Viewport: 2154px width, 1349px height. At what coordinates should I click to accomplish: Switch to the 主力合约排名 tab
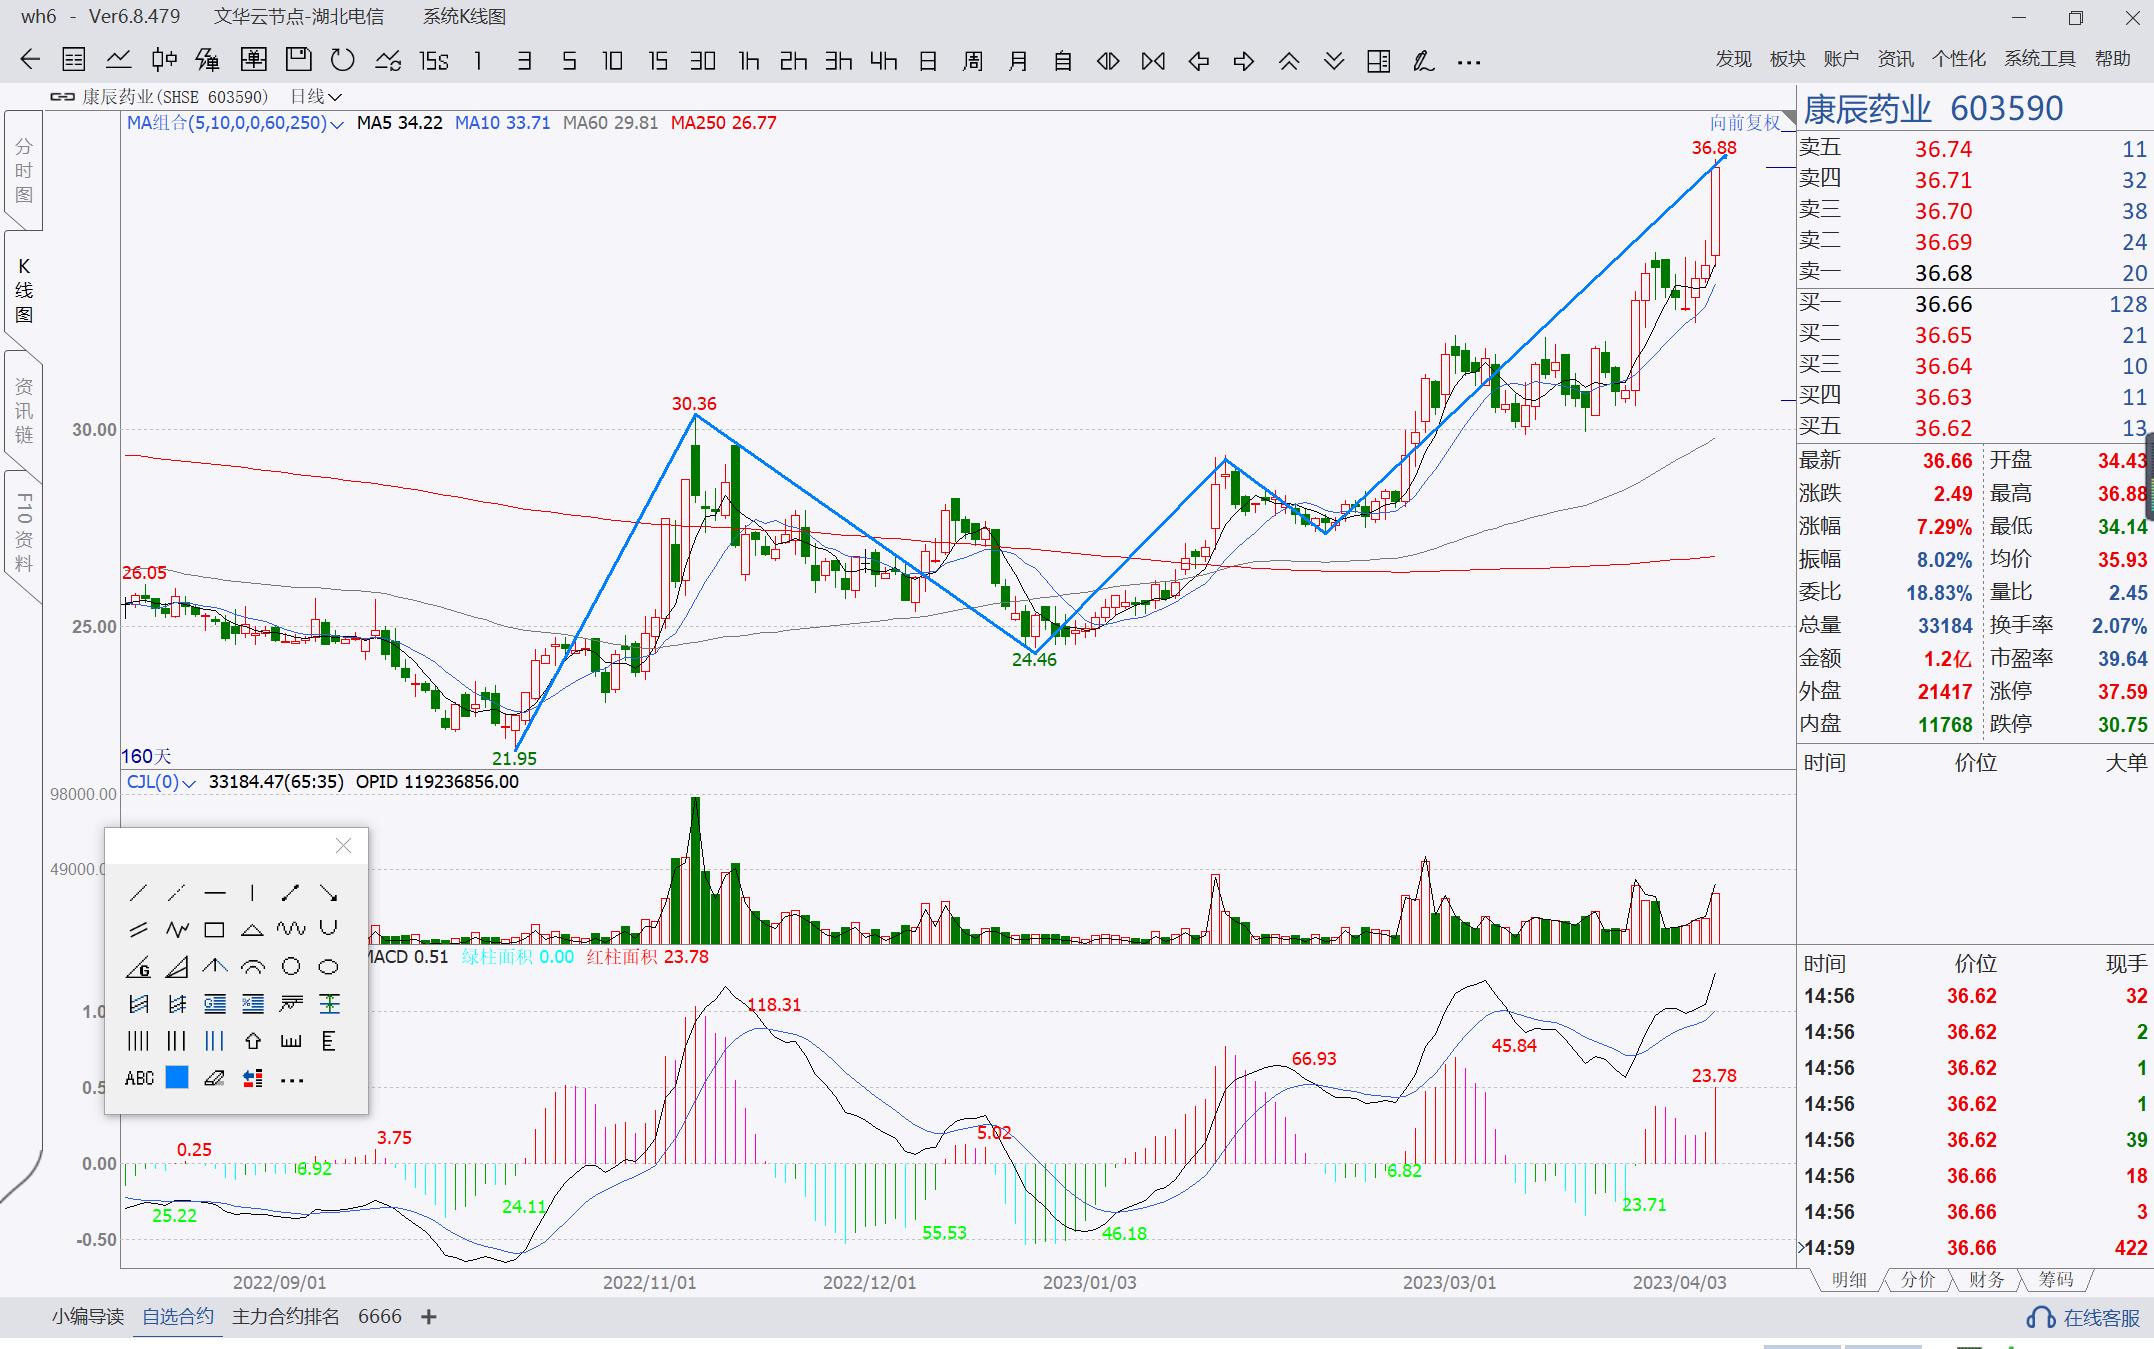coord(285,1316)
